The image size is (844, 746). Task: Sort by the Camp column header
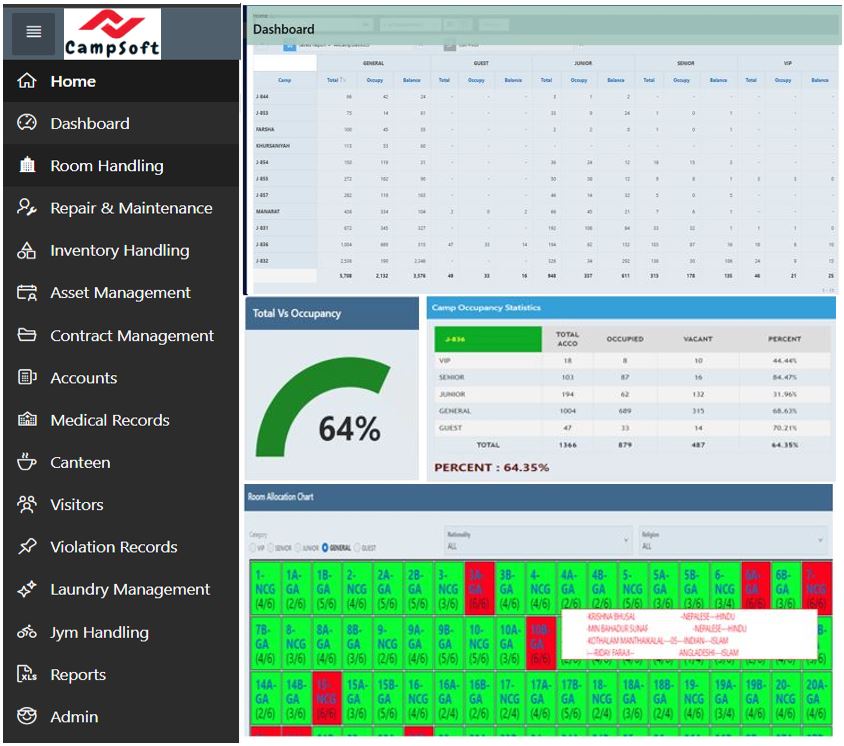(284, 80)
